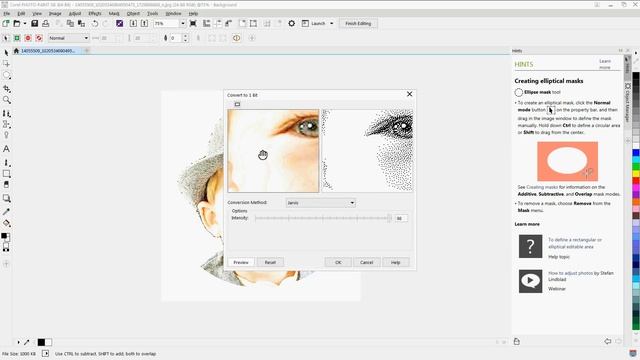This screenshot has height=360, width=640.
Task: Open the Object menu
Action: tap(133, 13)
